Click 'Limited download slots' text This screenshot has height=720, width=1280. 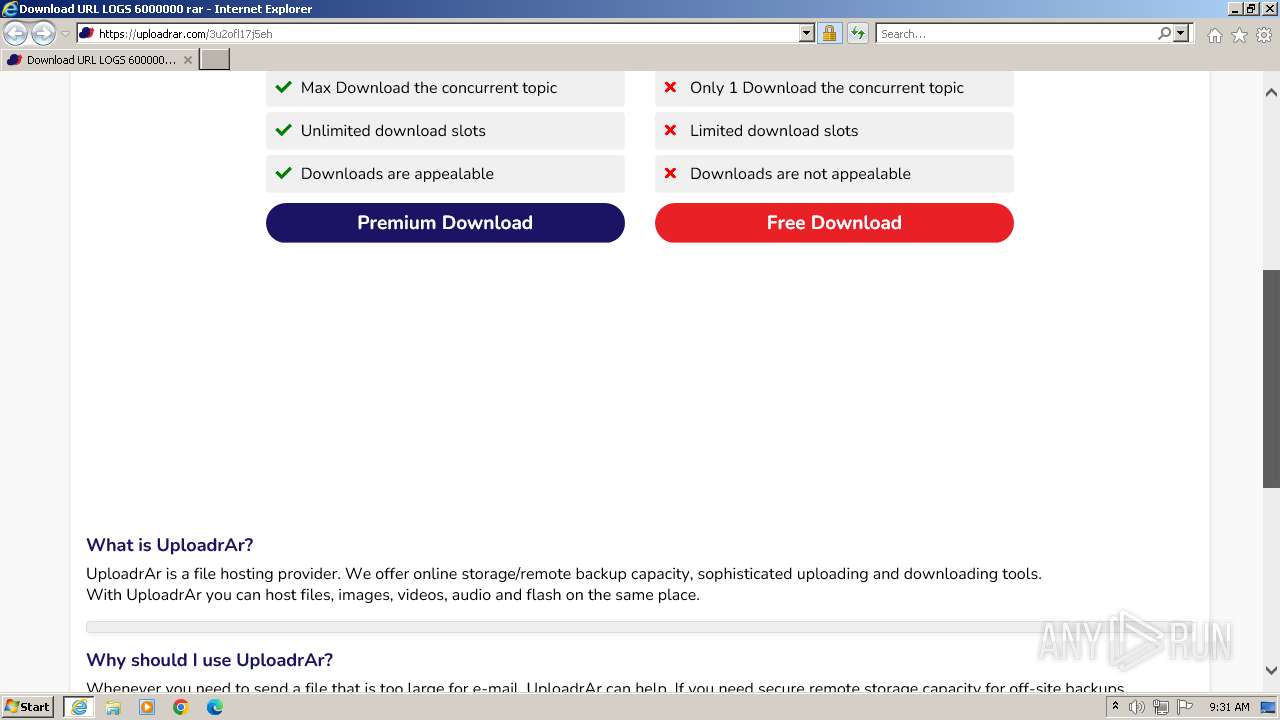pos(774,131)
